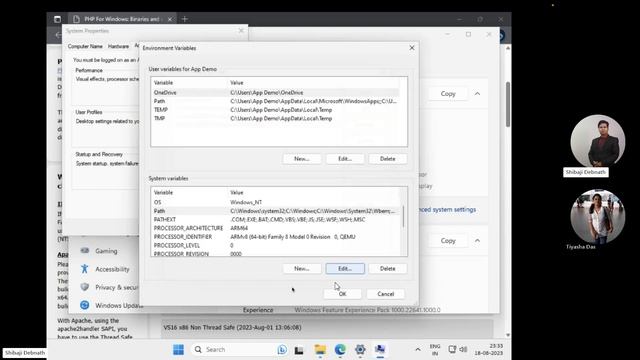Cancel the Environment Variables dialog
Image resolution: width=640 pixels, height=360 pixels.
(x=385, y=294)
